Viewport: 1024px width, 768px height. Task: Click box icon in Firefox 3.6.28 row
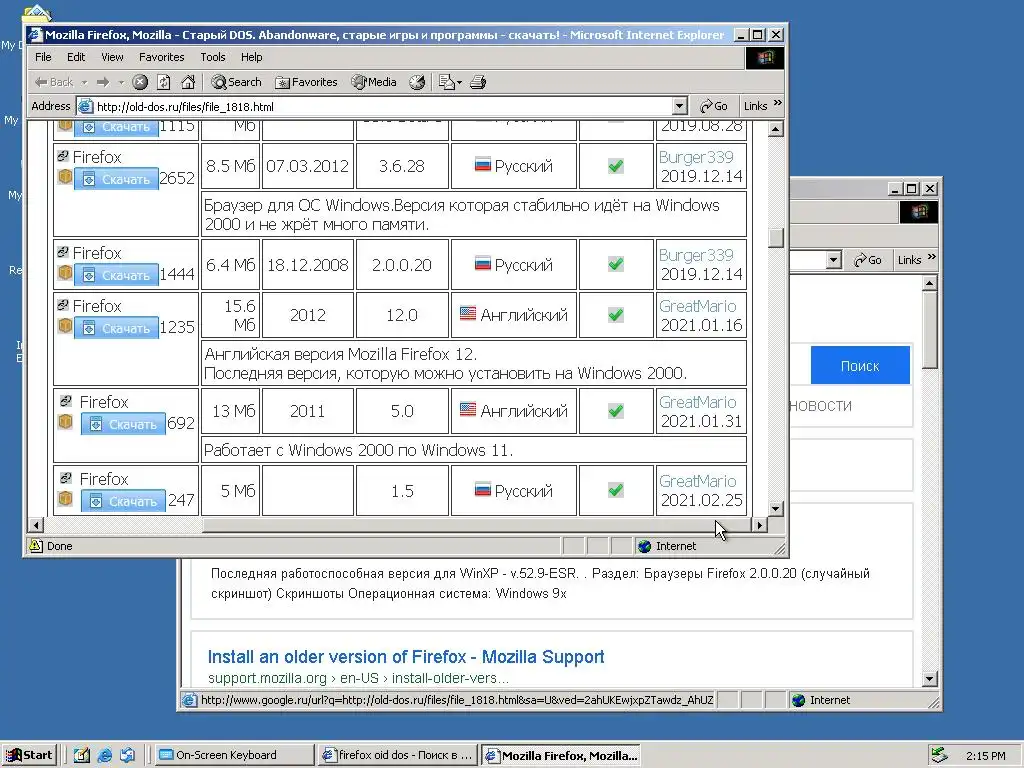65,176
